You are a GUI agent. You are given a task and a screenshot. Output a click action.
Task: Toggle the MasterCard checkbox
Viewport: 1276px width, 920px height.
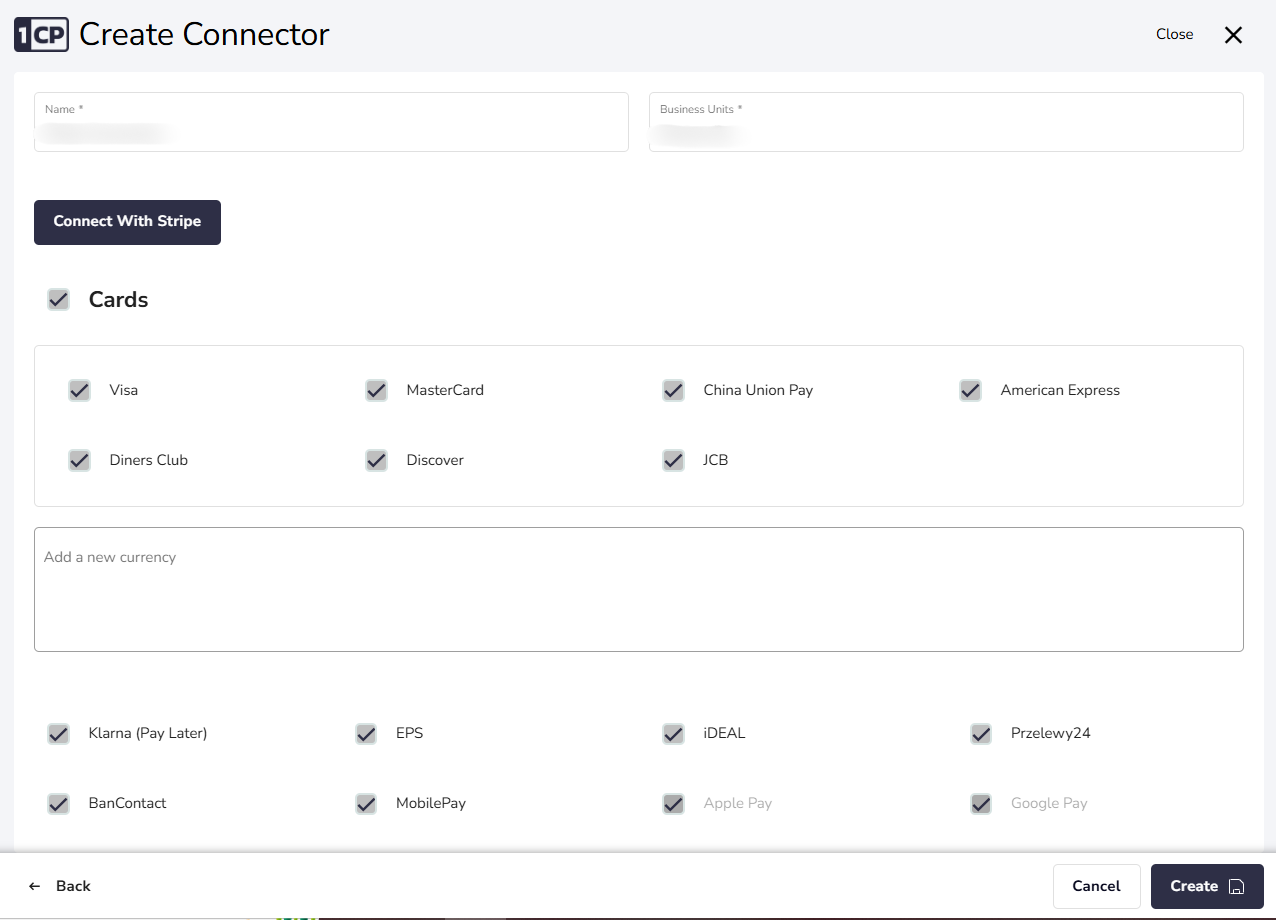(x=377, y=390)
